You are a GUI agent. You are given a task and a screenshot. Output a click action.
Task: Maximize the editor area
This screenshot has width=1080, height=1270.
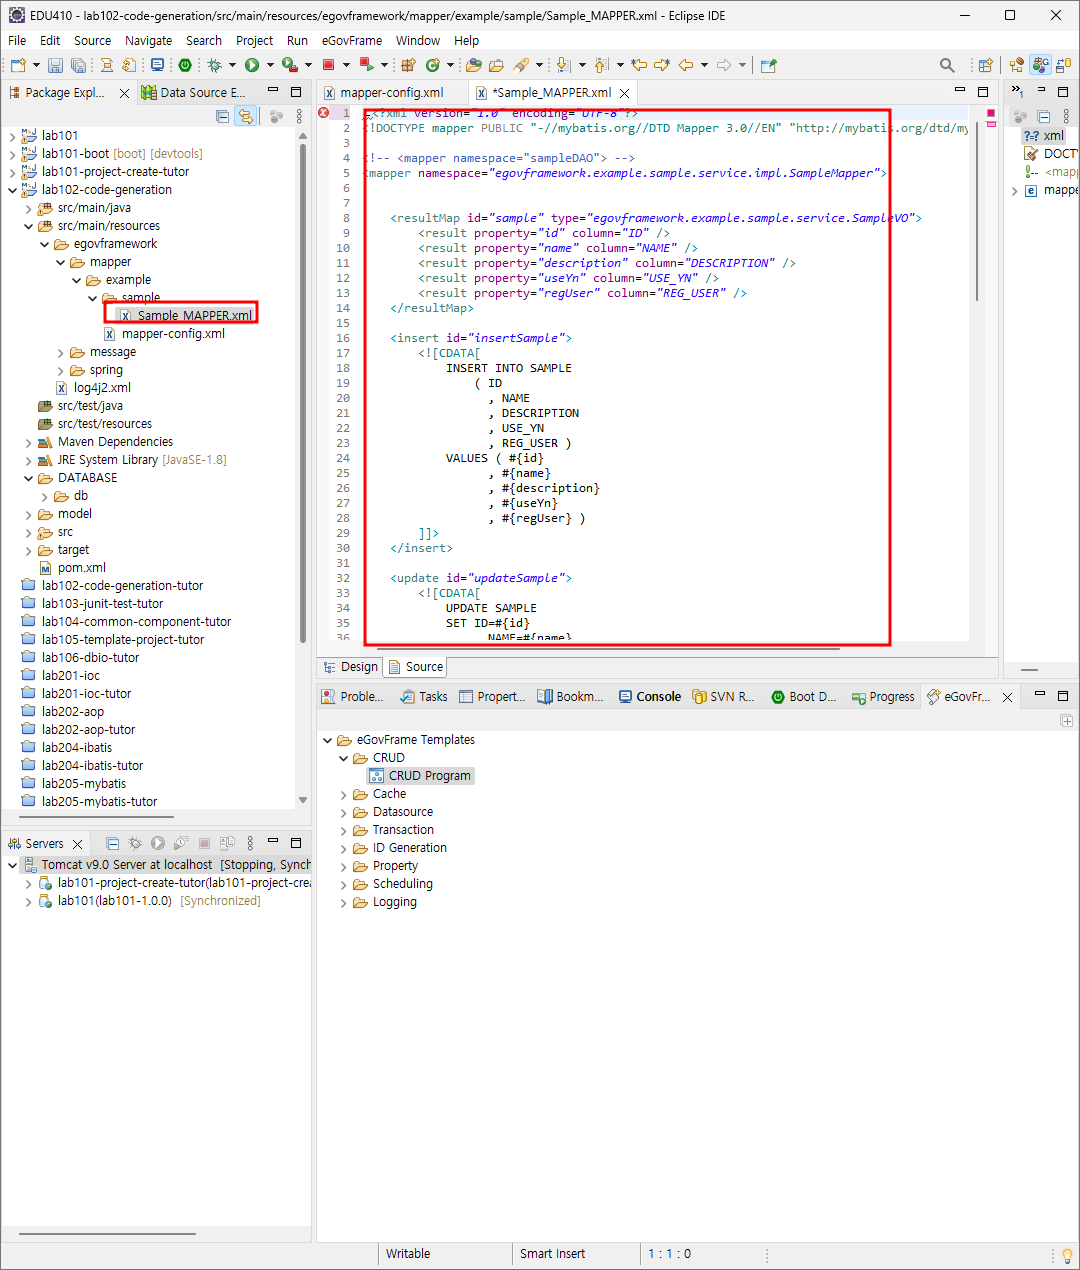tap(982, 91)
